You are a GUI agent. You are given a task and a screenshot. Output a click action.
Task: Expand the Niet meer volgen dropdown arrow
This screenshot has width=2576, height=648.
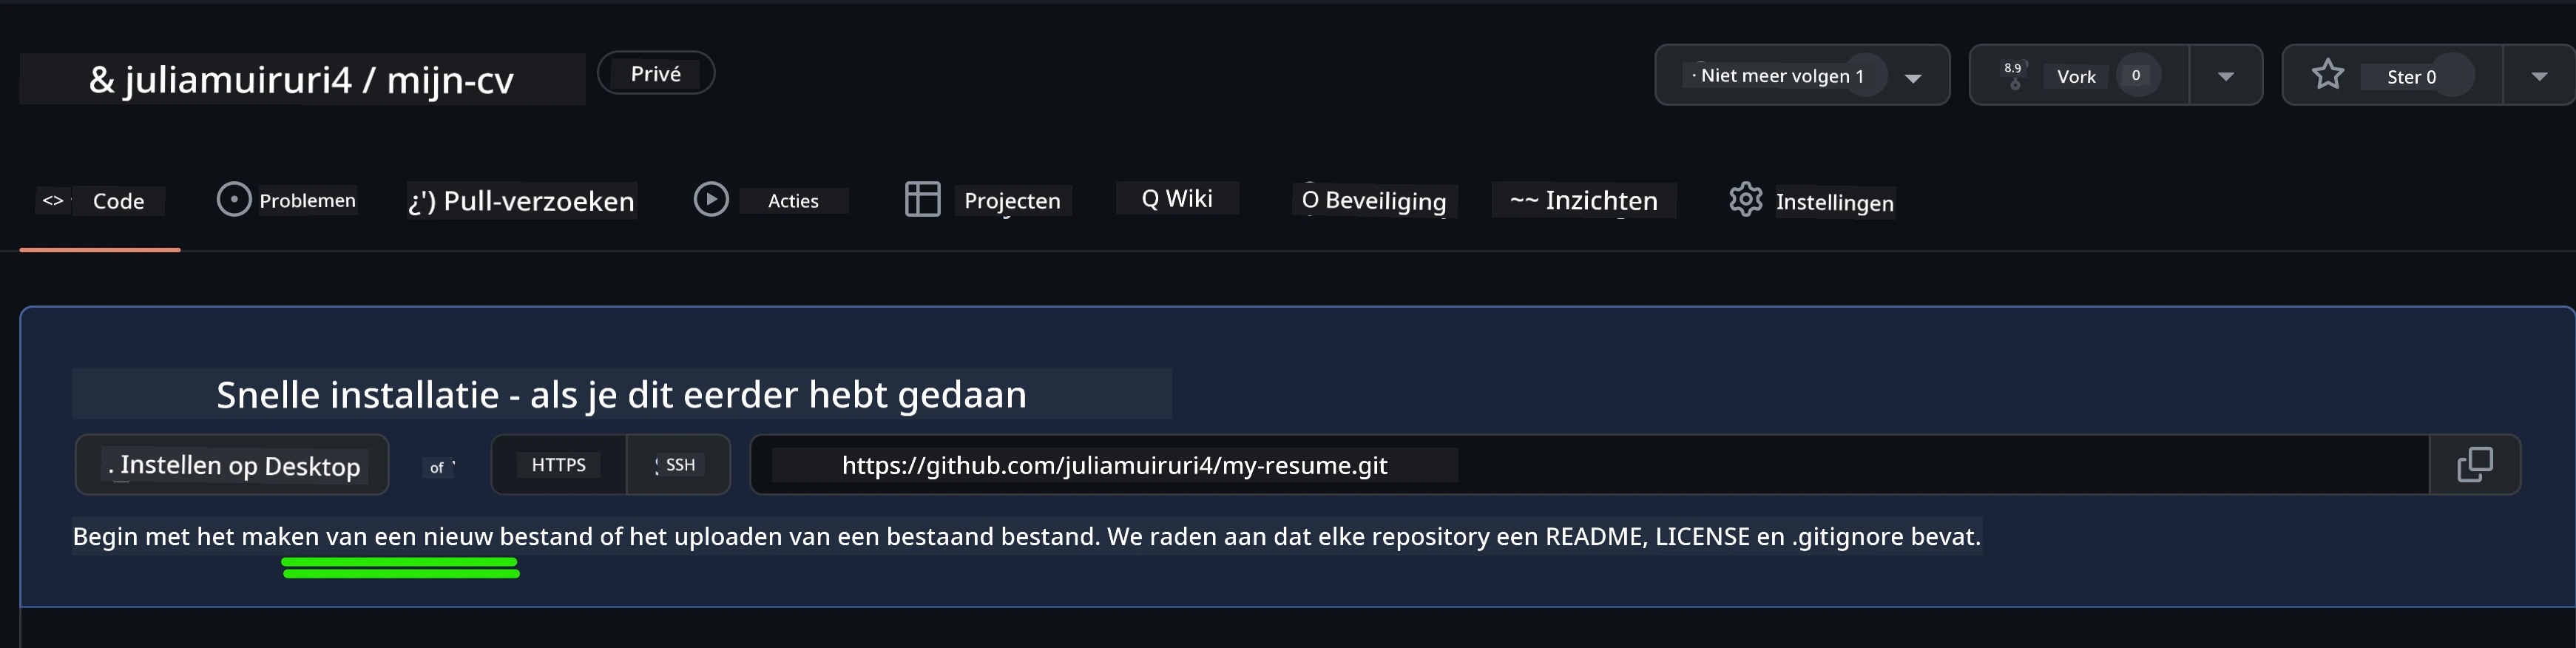pyautogui.click(x=1913, y=77)
